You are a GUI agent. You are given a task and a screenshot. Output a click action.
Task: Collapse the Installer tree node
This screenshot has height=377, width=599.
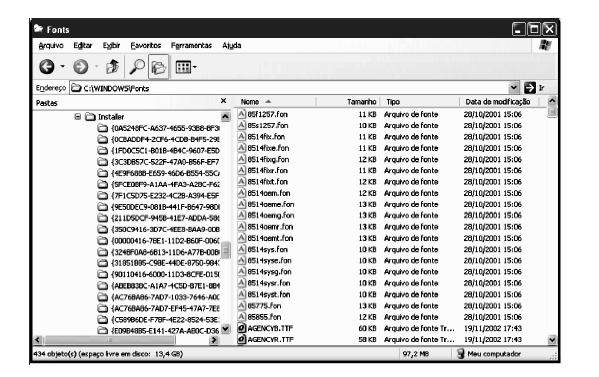[x=78, y=116]
